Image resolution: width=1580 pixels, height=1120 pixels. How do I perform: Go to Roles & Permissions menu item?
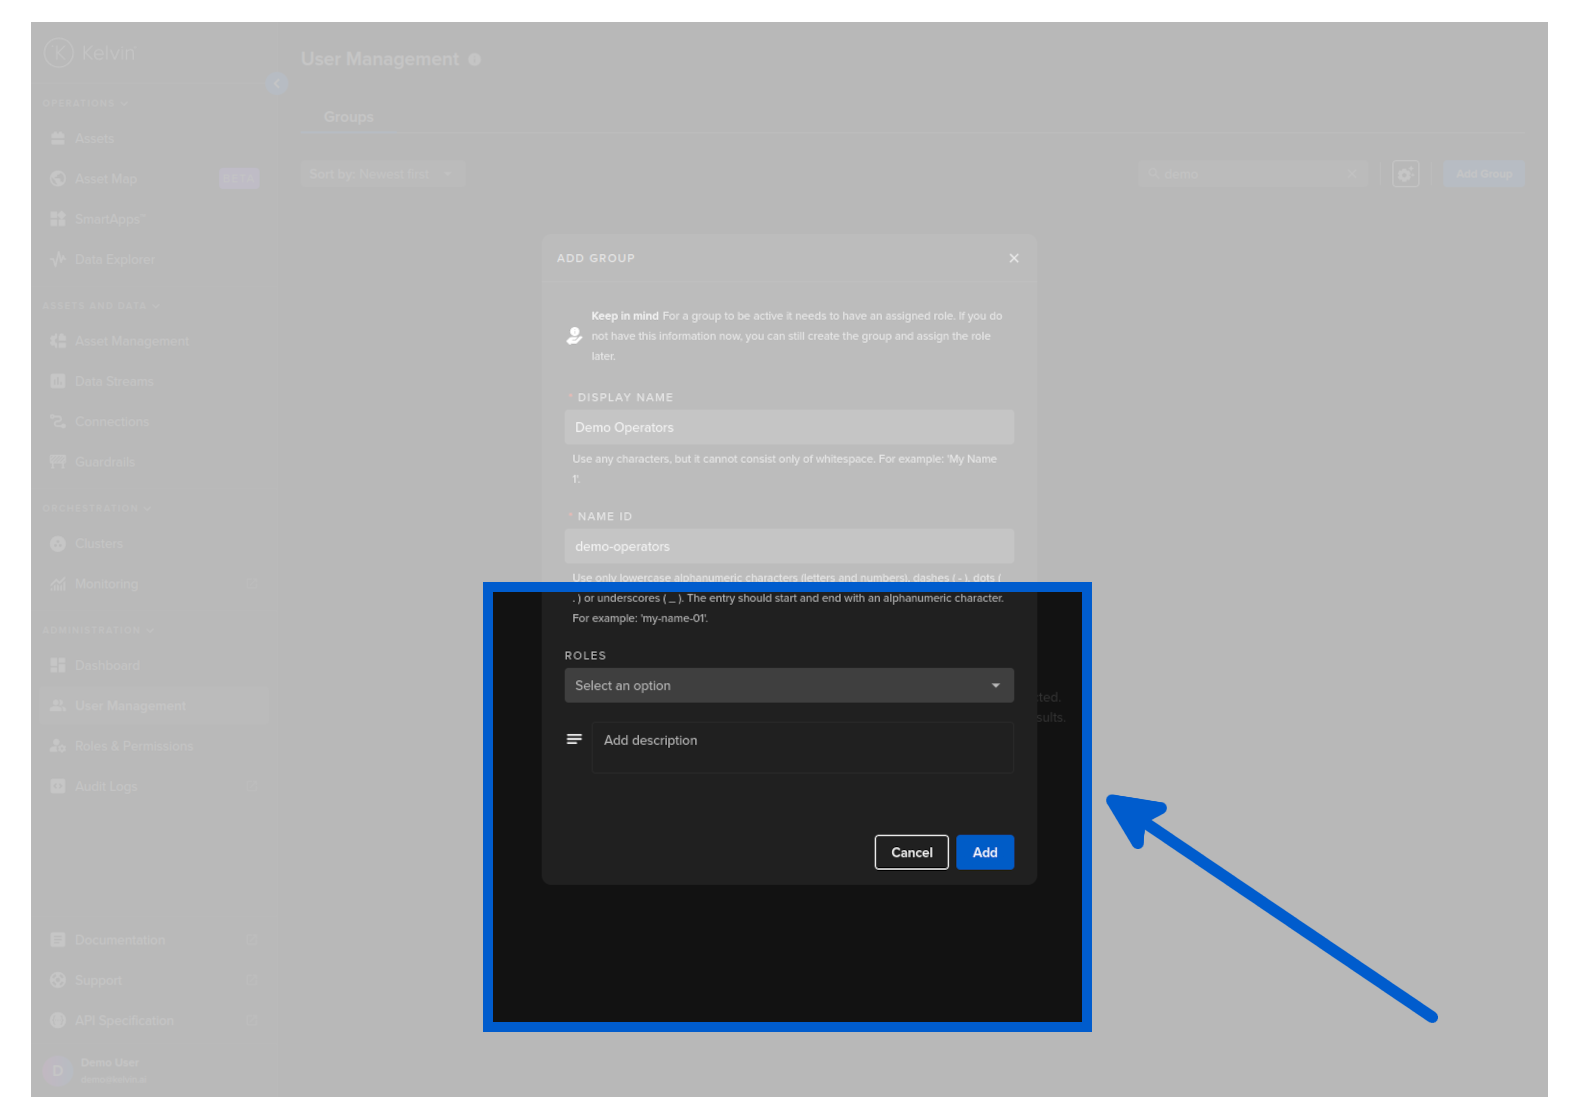pos(133,746)
